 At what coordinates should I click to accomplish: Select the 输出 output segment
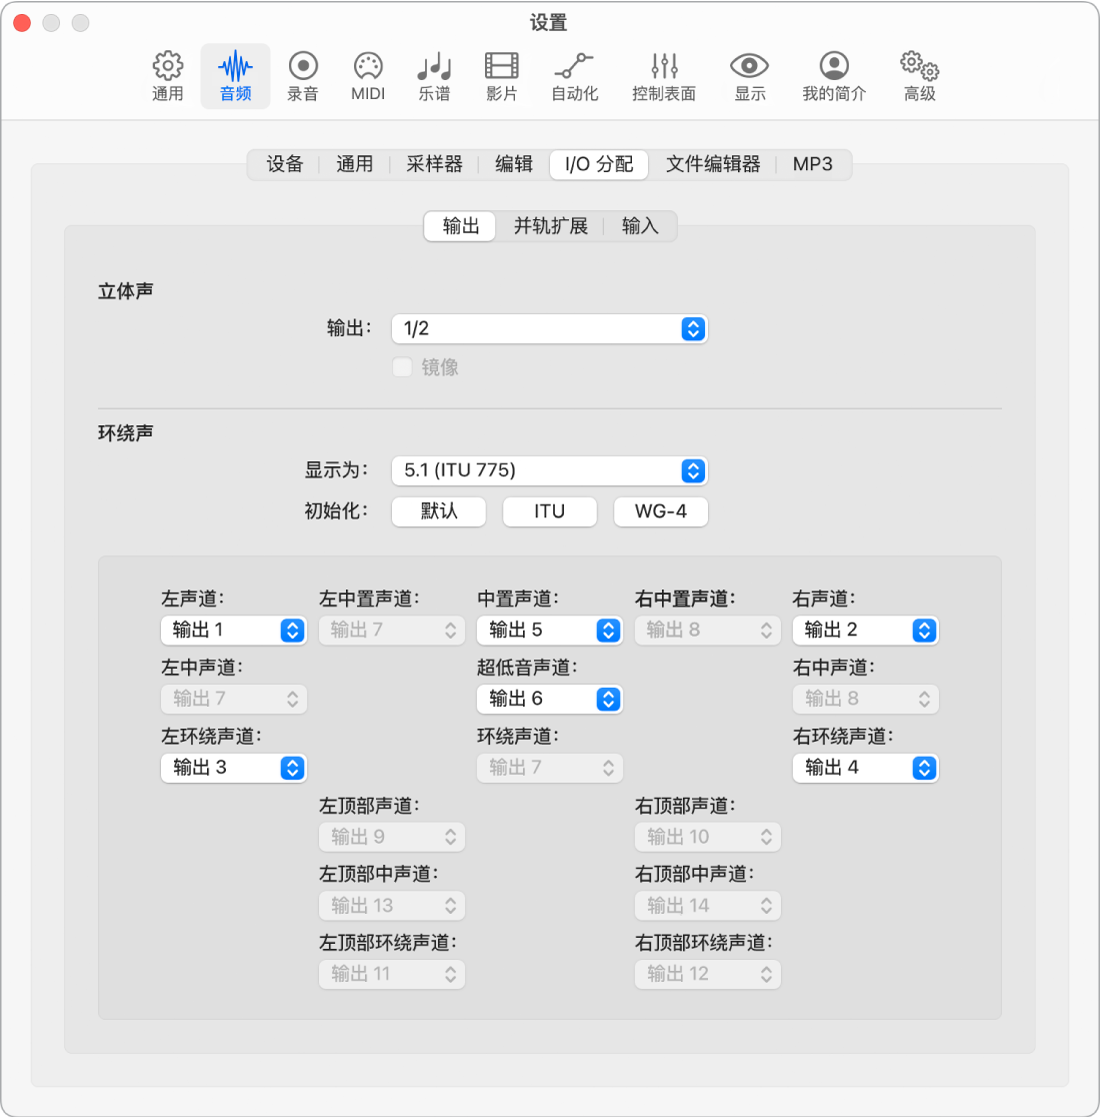coord(461,227)
